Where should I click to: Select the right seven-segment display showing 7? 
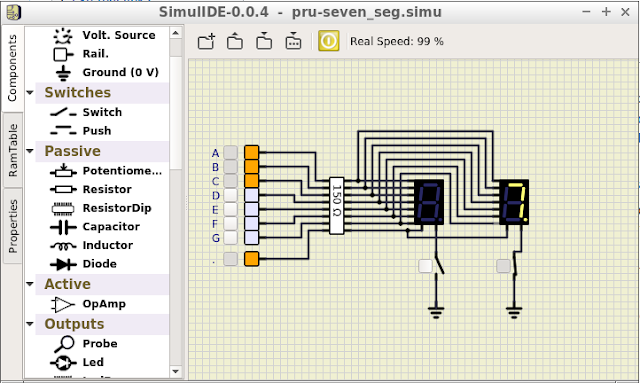point(514,202)
